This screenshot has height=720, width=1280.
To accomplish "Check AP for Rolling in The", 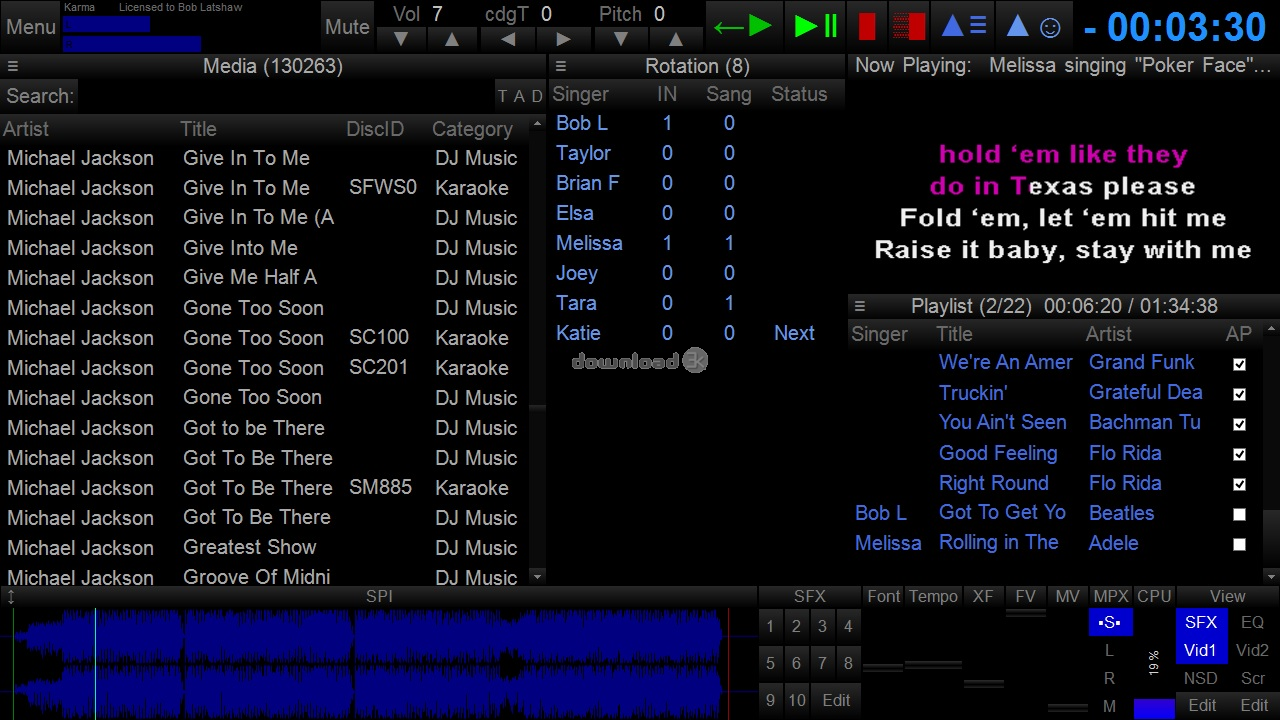I will click(1239, 544).
